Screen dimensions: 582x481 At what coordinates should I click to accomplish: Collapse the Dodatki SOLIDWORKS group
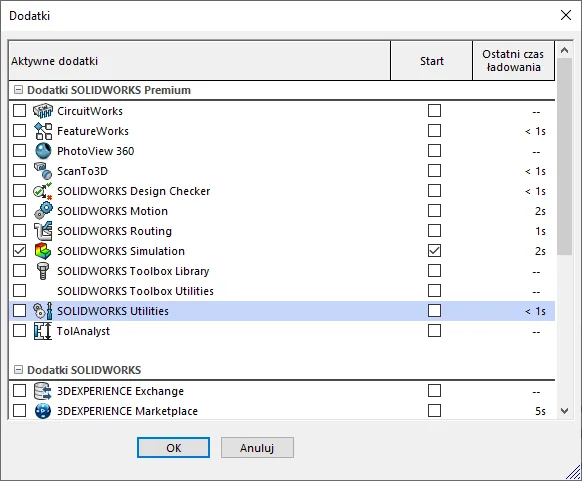(18, 370)
